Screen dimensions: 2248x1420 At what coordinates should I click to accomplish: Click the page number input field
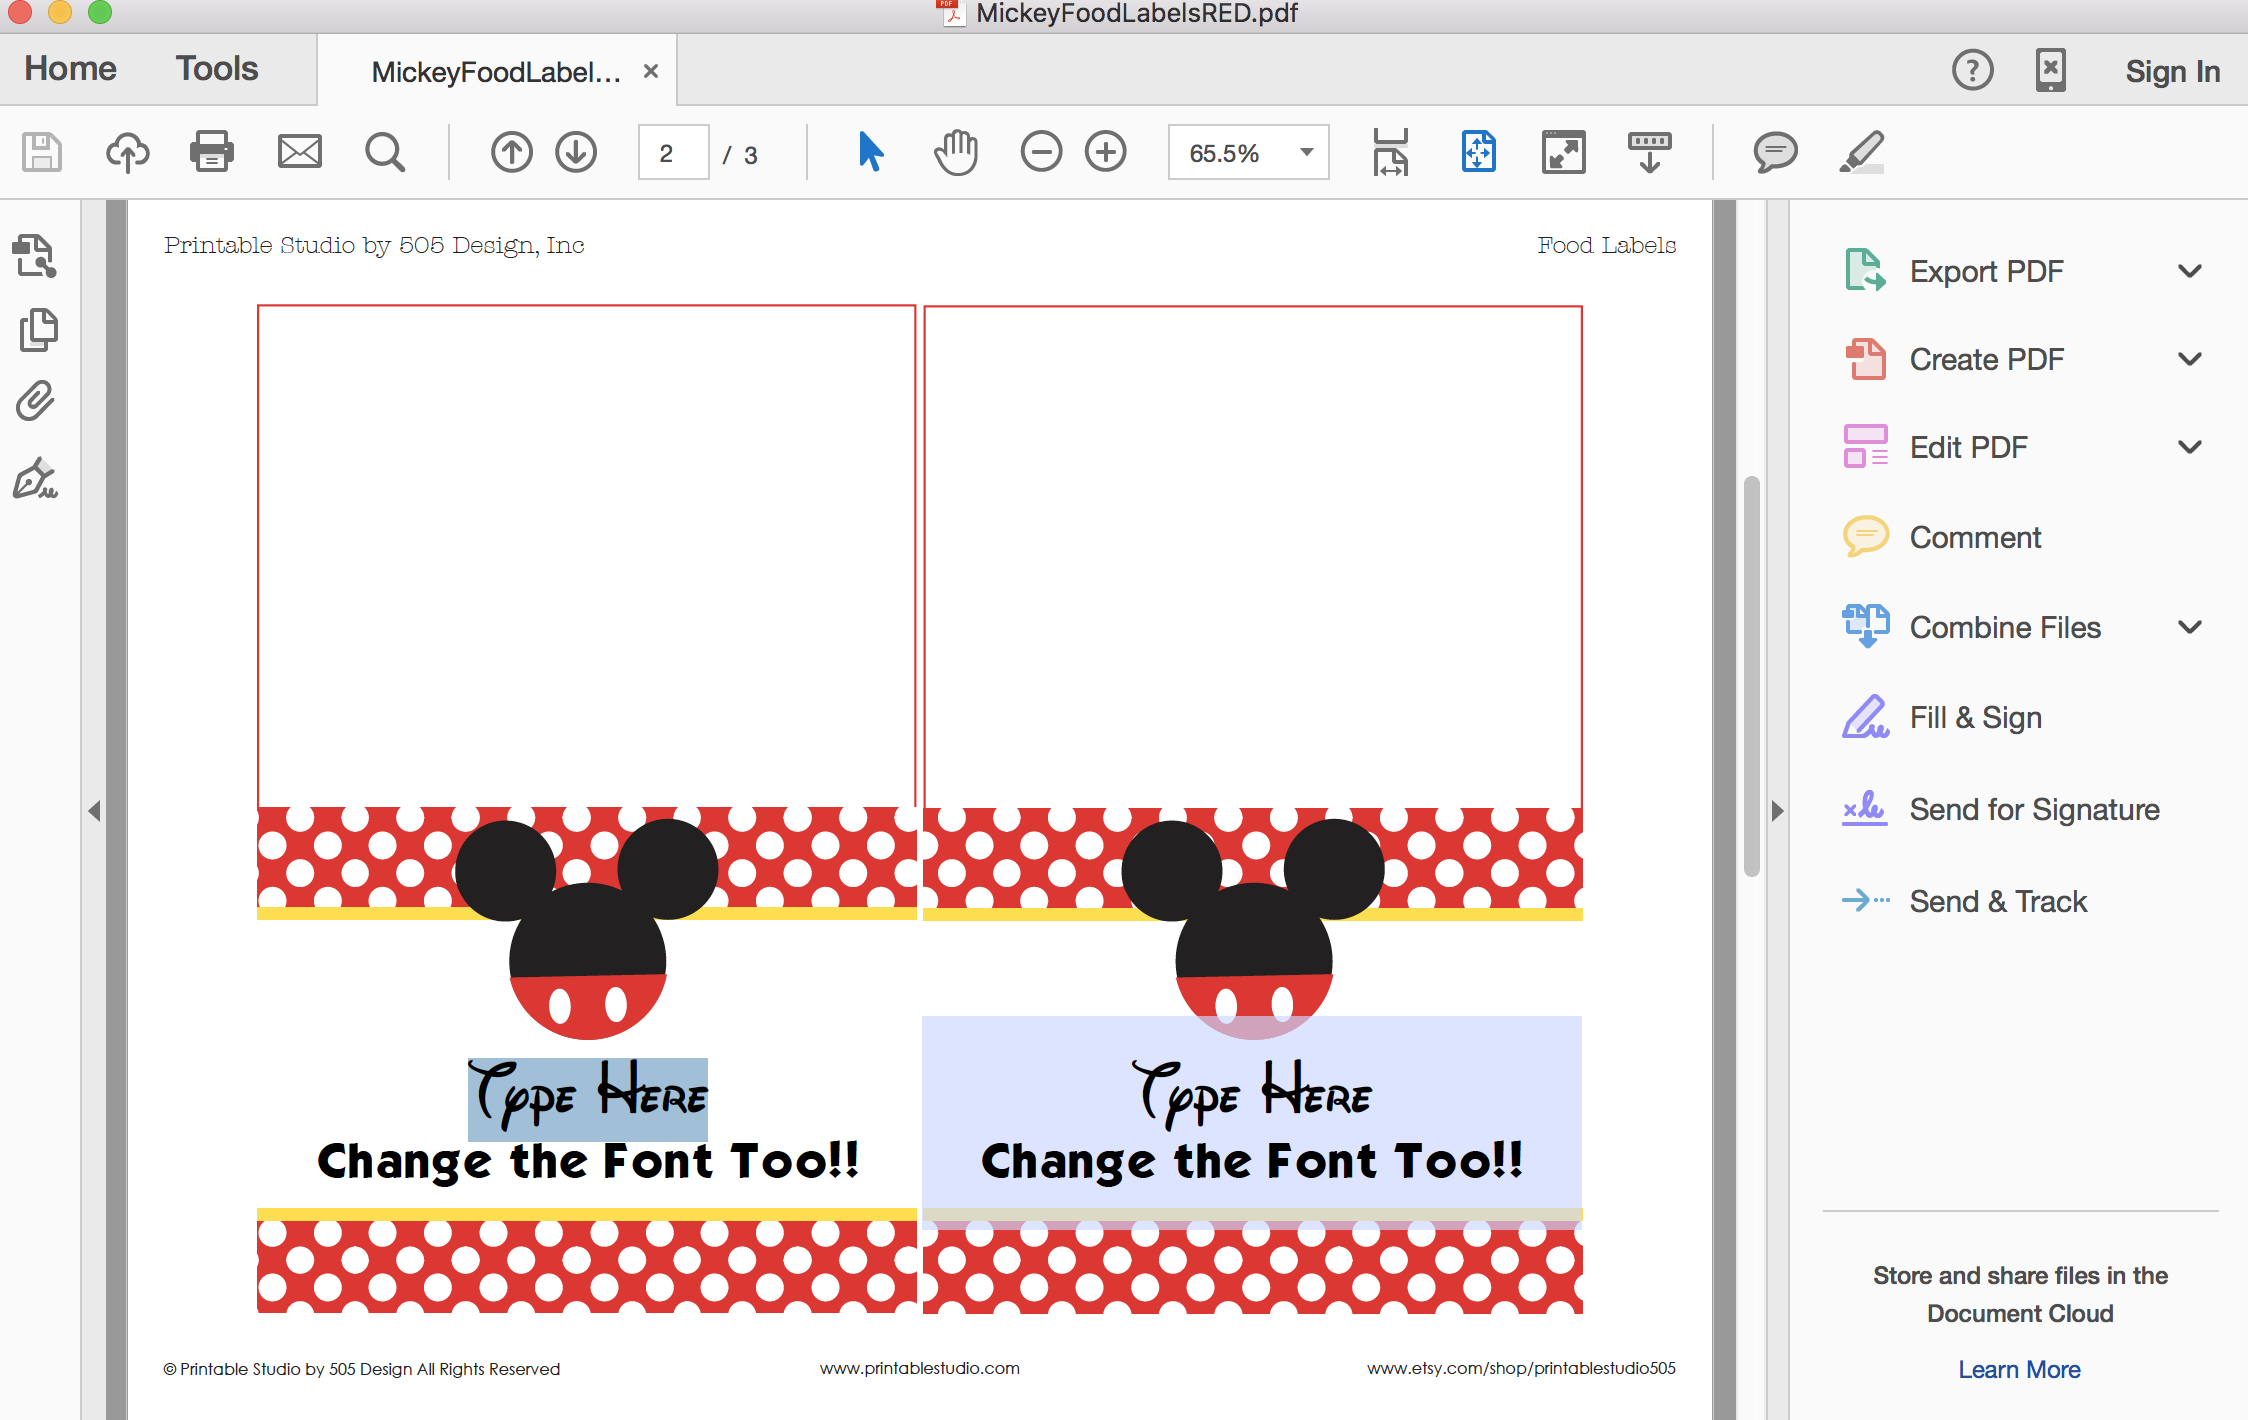(x=672, y=152)
